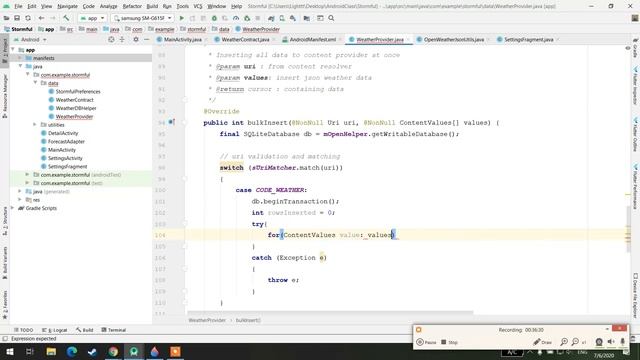
Task: Switch to the WeatherContract.java tab
Action: [x=242, y=40]
